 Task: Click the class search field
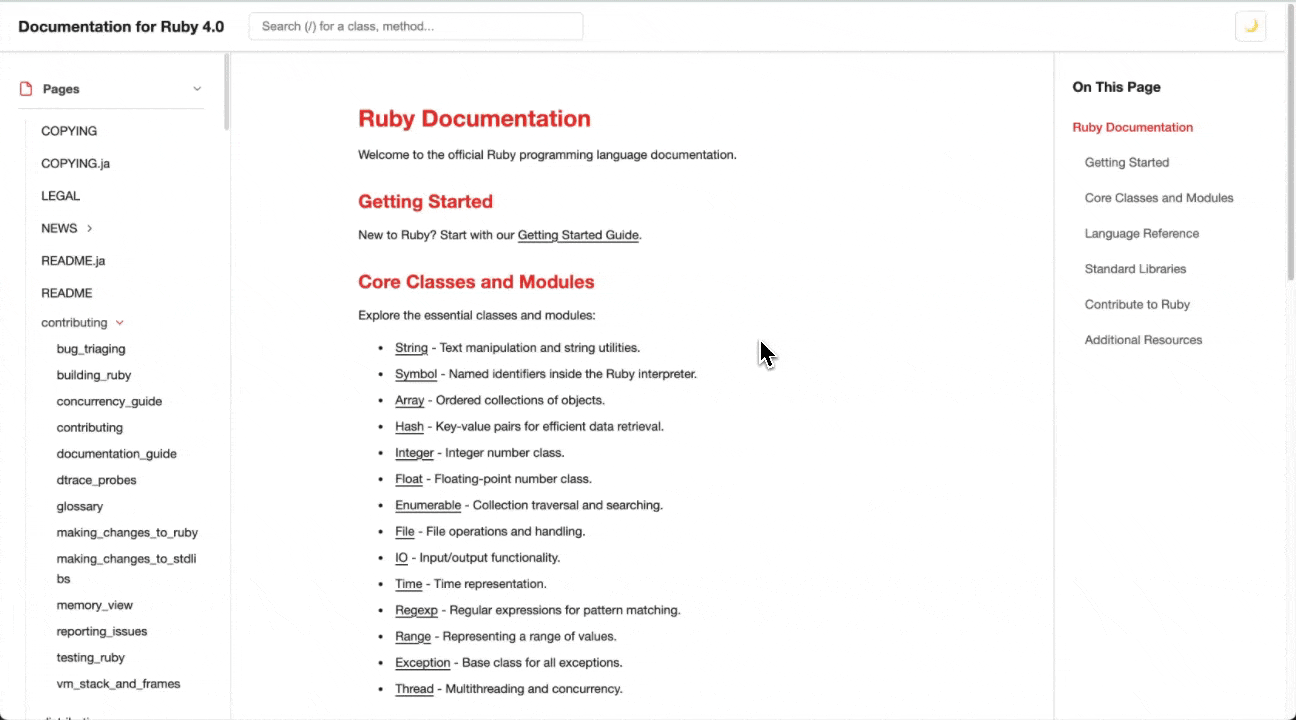(416, 26)
